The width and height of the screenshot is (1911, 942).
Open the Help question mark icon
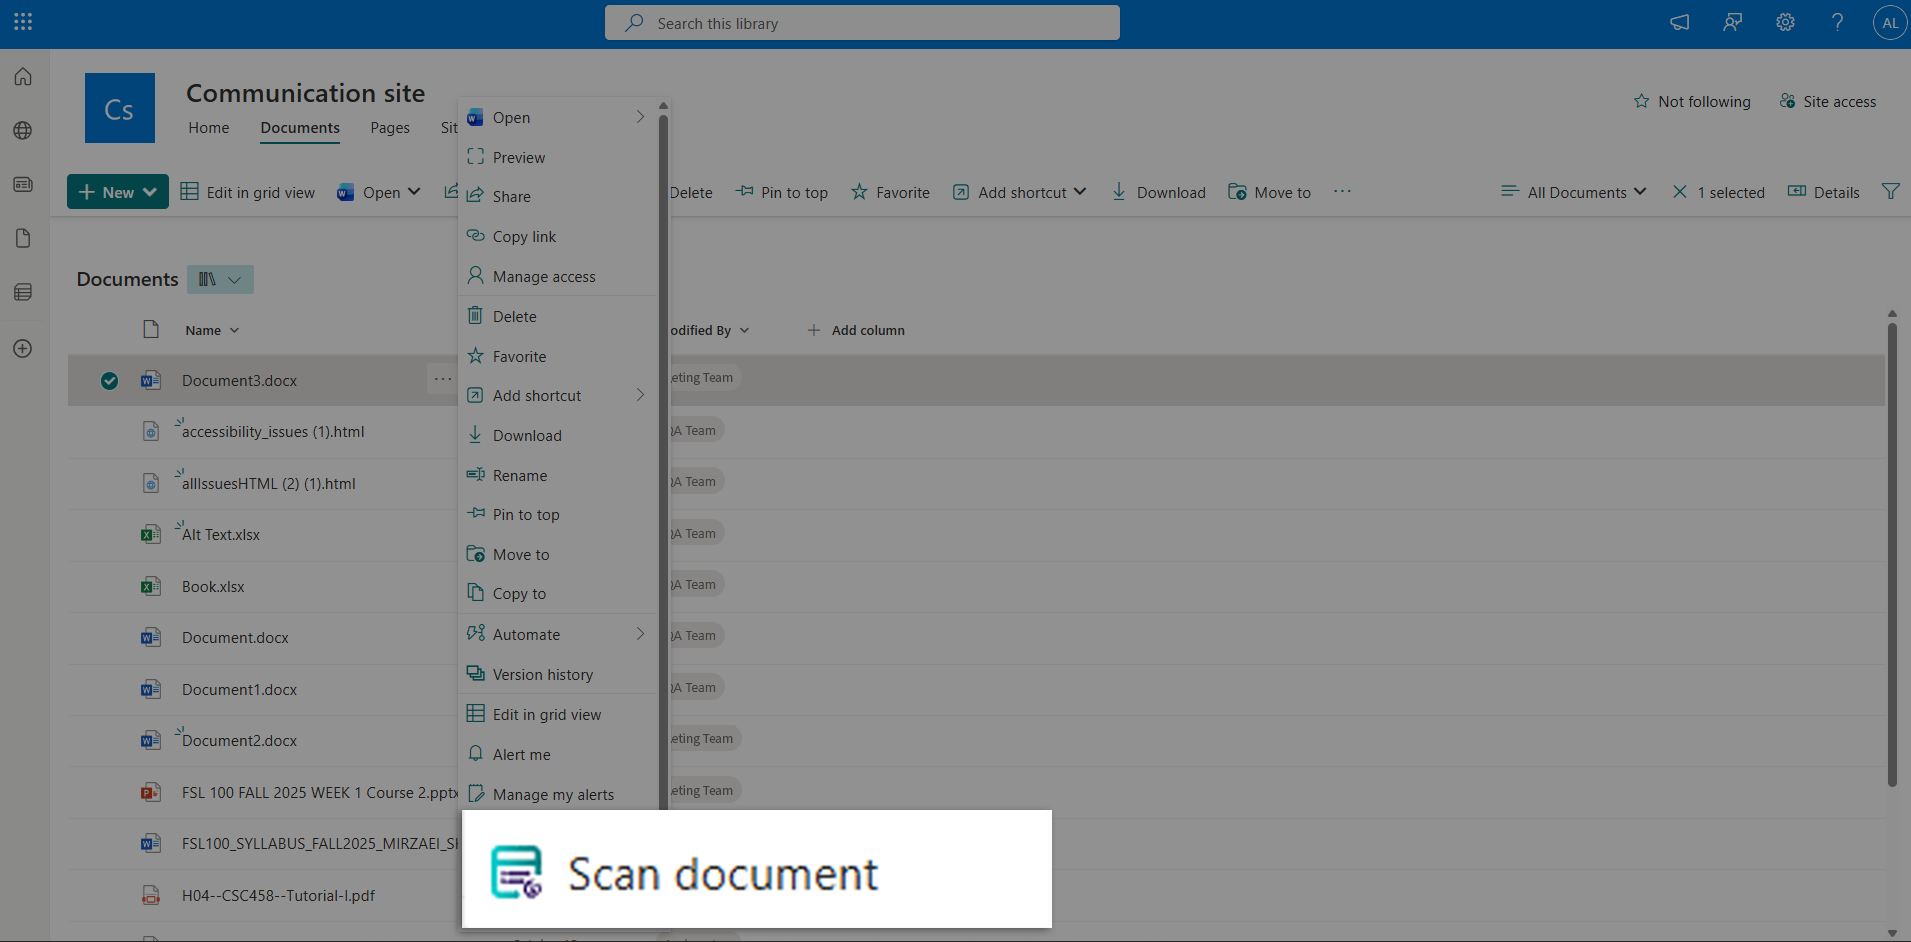[x=1837, y=22]
